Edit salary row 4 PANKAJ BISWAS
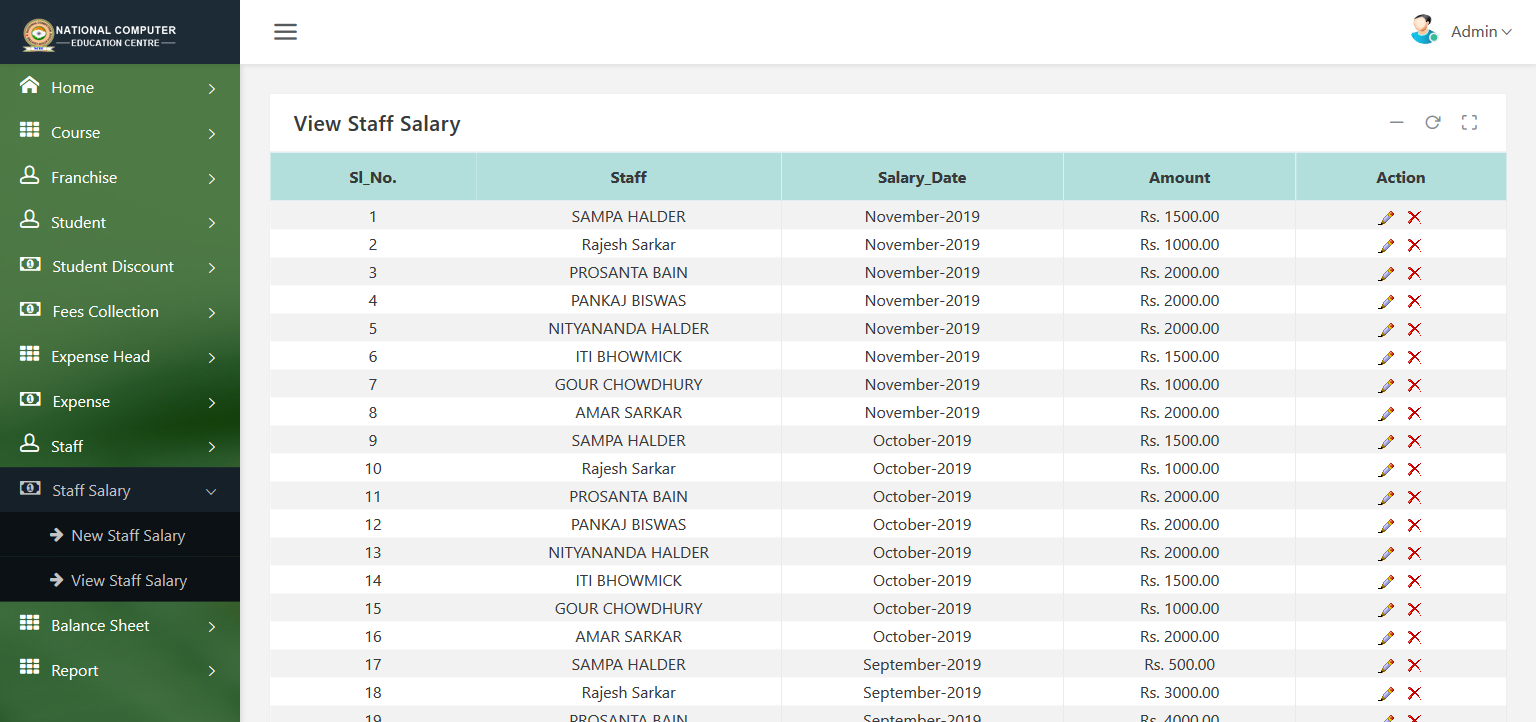Screen dimensions: 1536x722 pos(1386,301)
